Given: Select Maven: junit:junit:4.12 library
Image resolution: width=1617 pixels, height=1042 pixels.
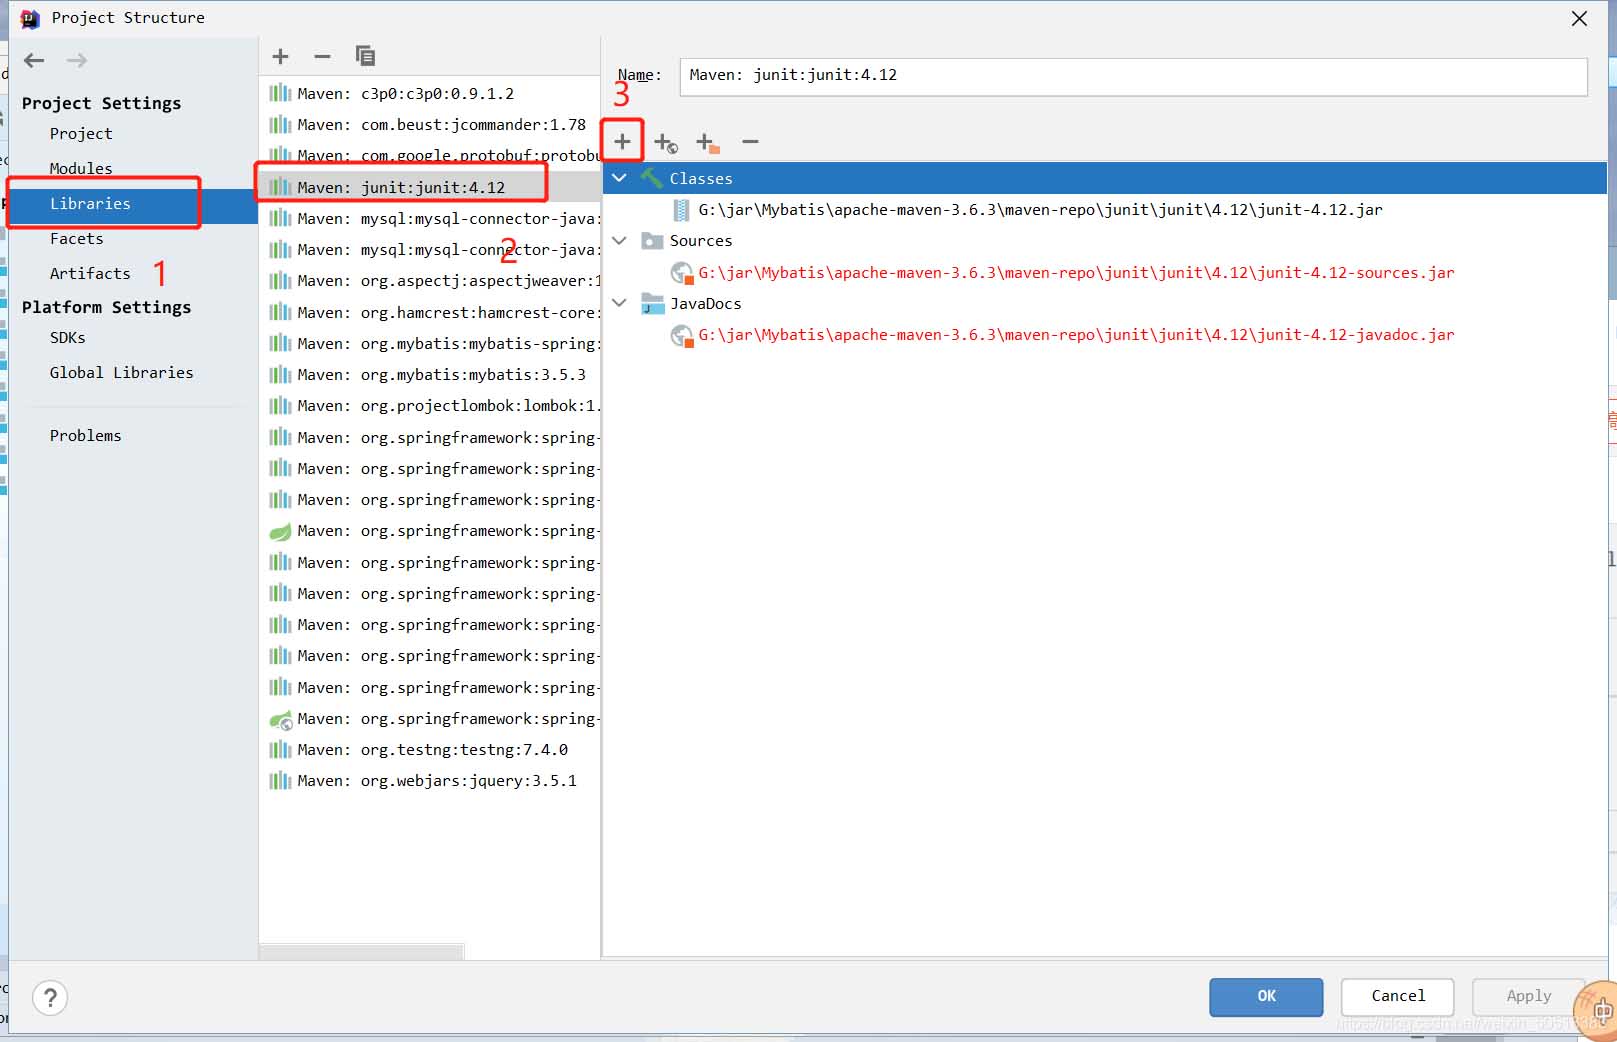Looking at the screenshot, I should click(429, 187).
